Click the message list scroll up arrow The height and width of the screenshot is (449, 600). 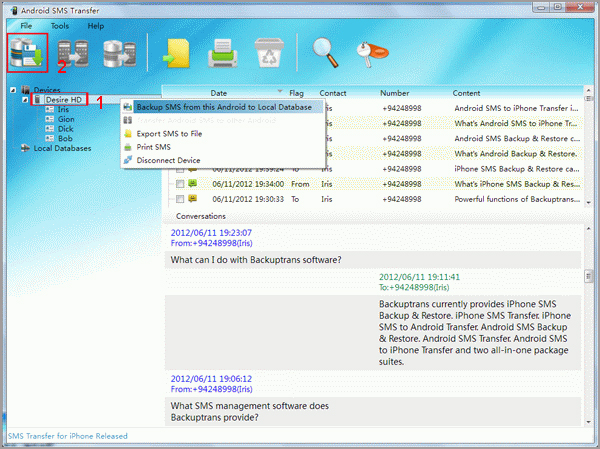(589, 90)
